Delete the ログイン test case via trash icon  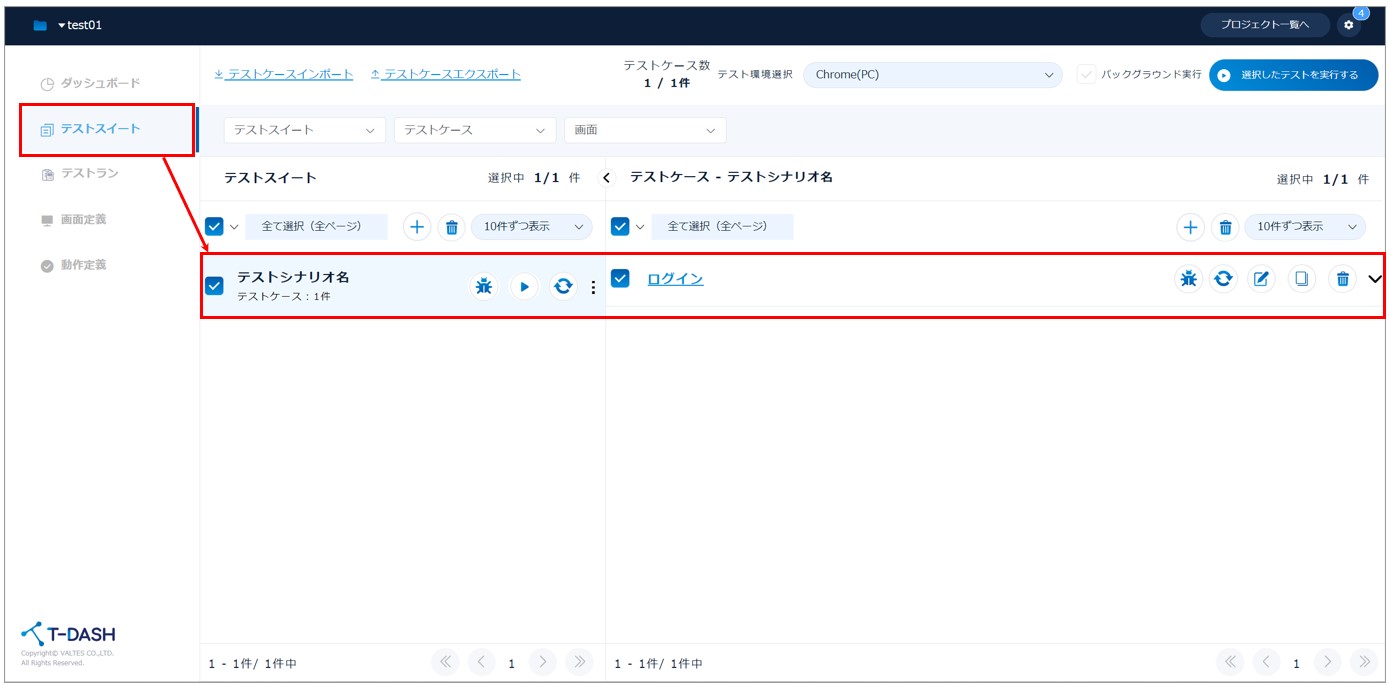(x=1342, y=279)
